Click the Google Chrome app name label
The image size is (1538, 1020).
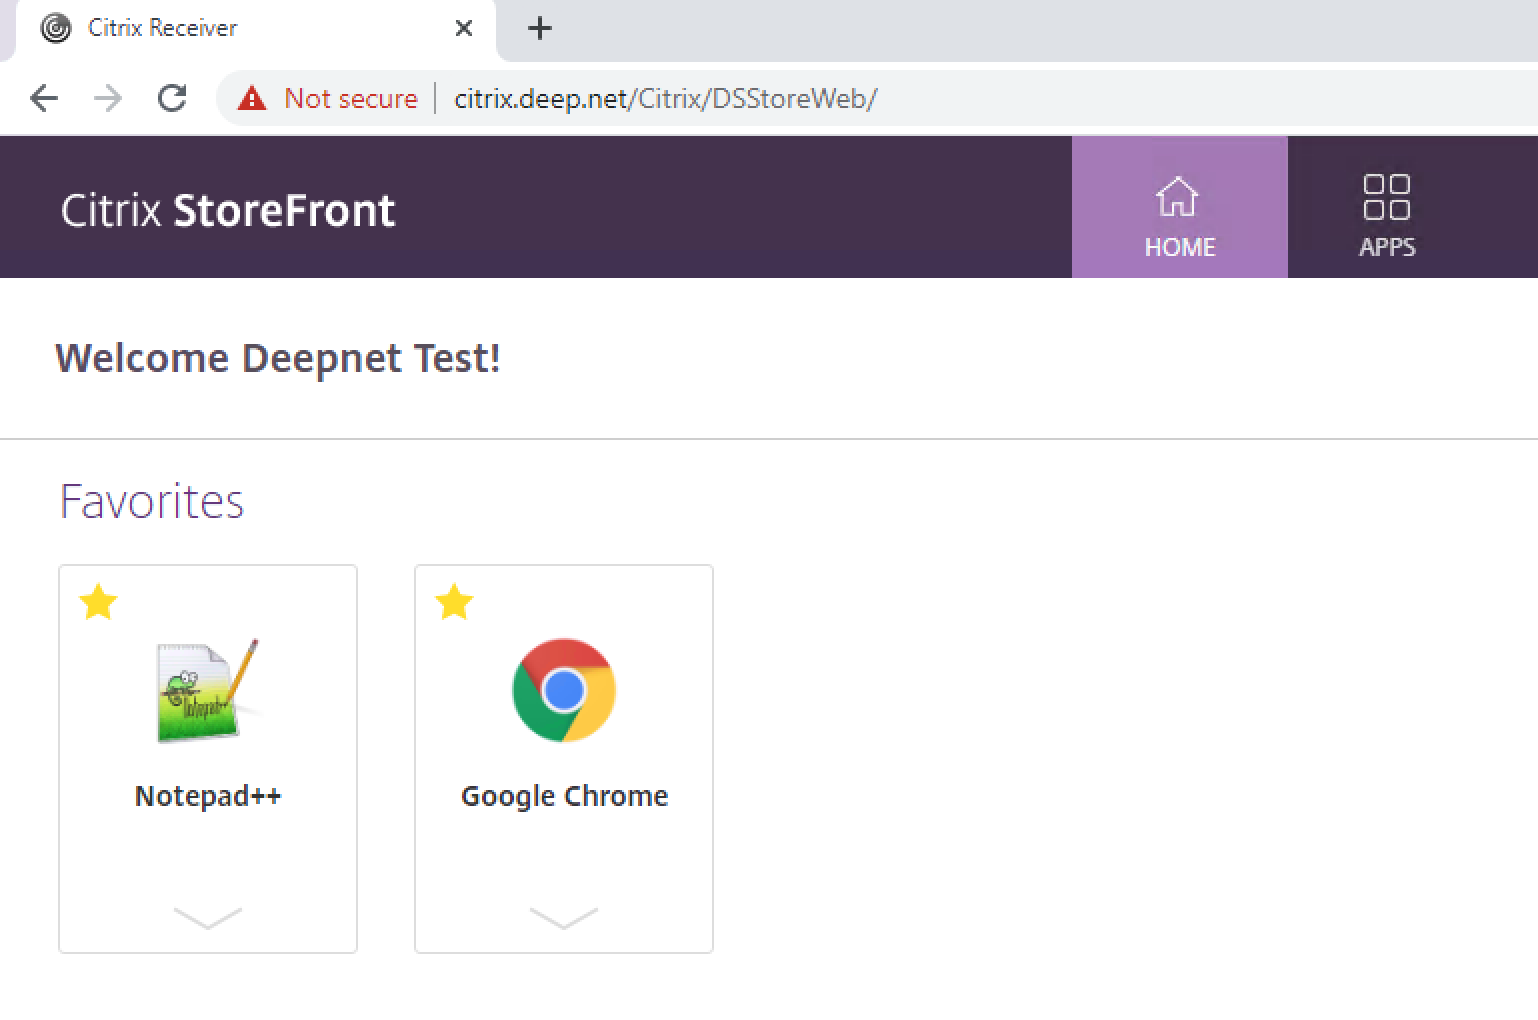pyautogui.click(x=564, y=796)
